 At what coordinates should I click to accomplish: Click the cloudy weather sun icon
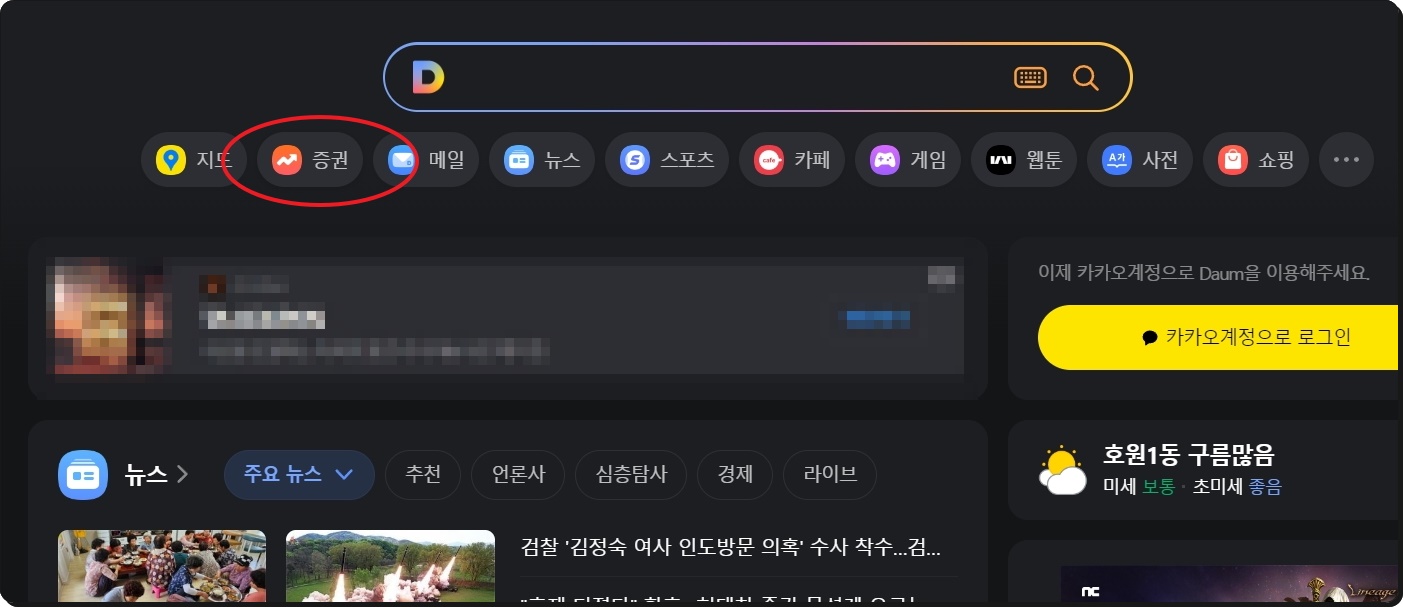1062,471
